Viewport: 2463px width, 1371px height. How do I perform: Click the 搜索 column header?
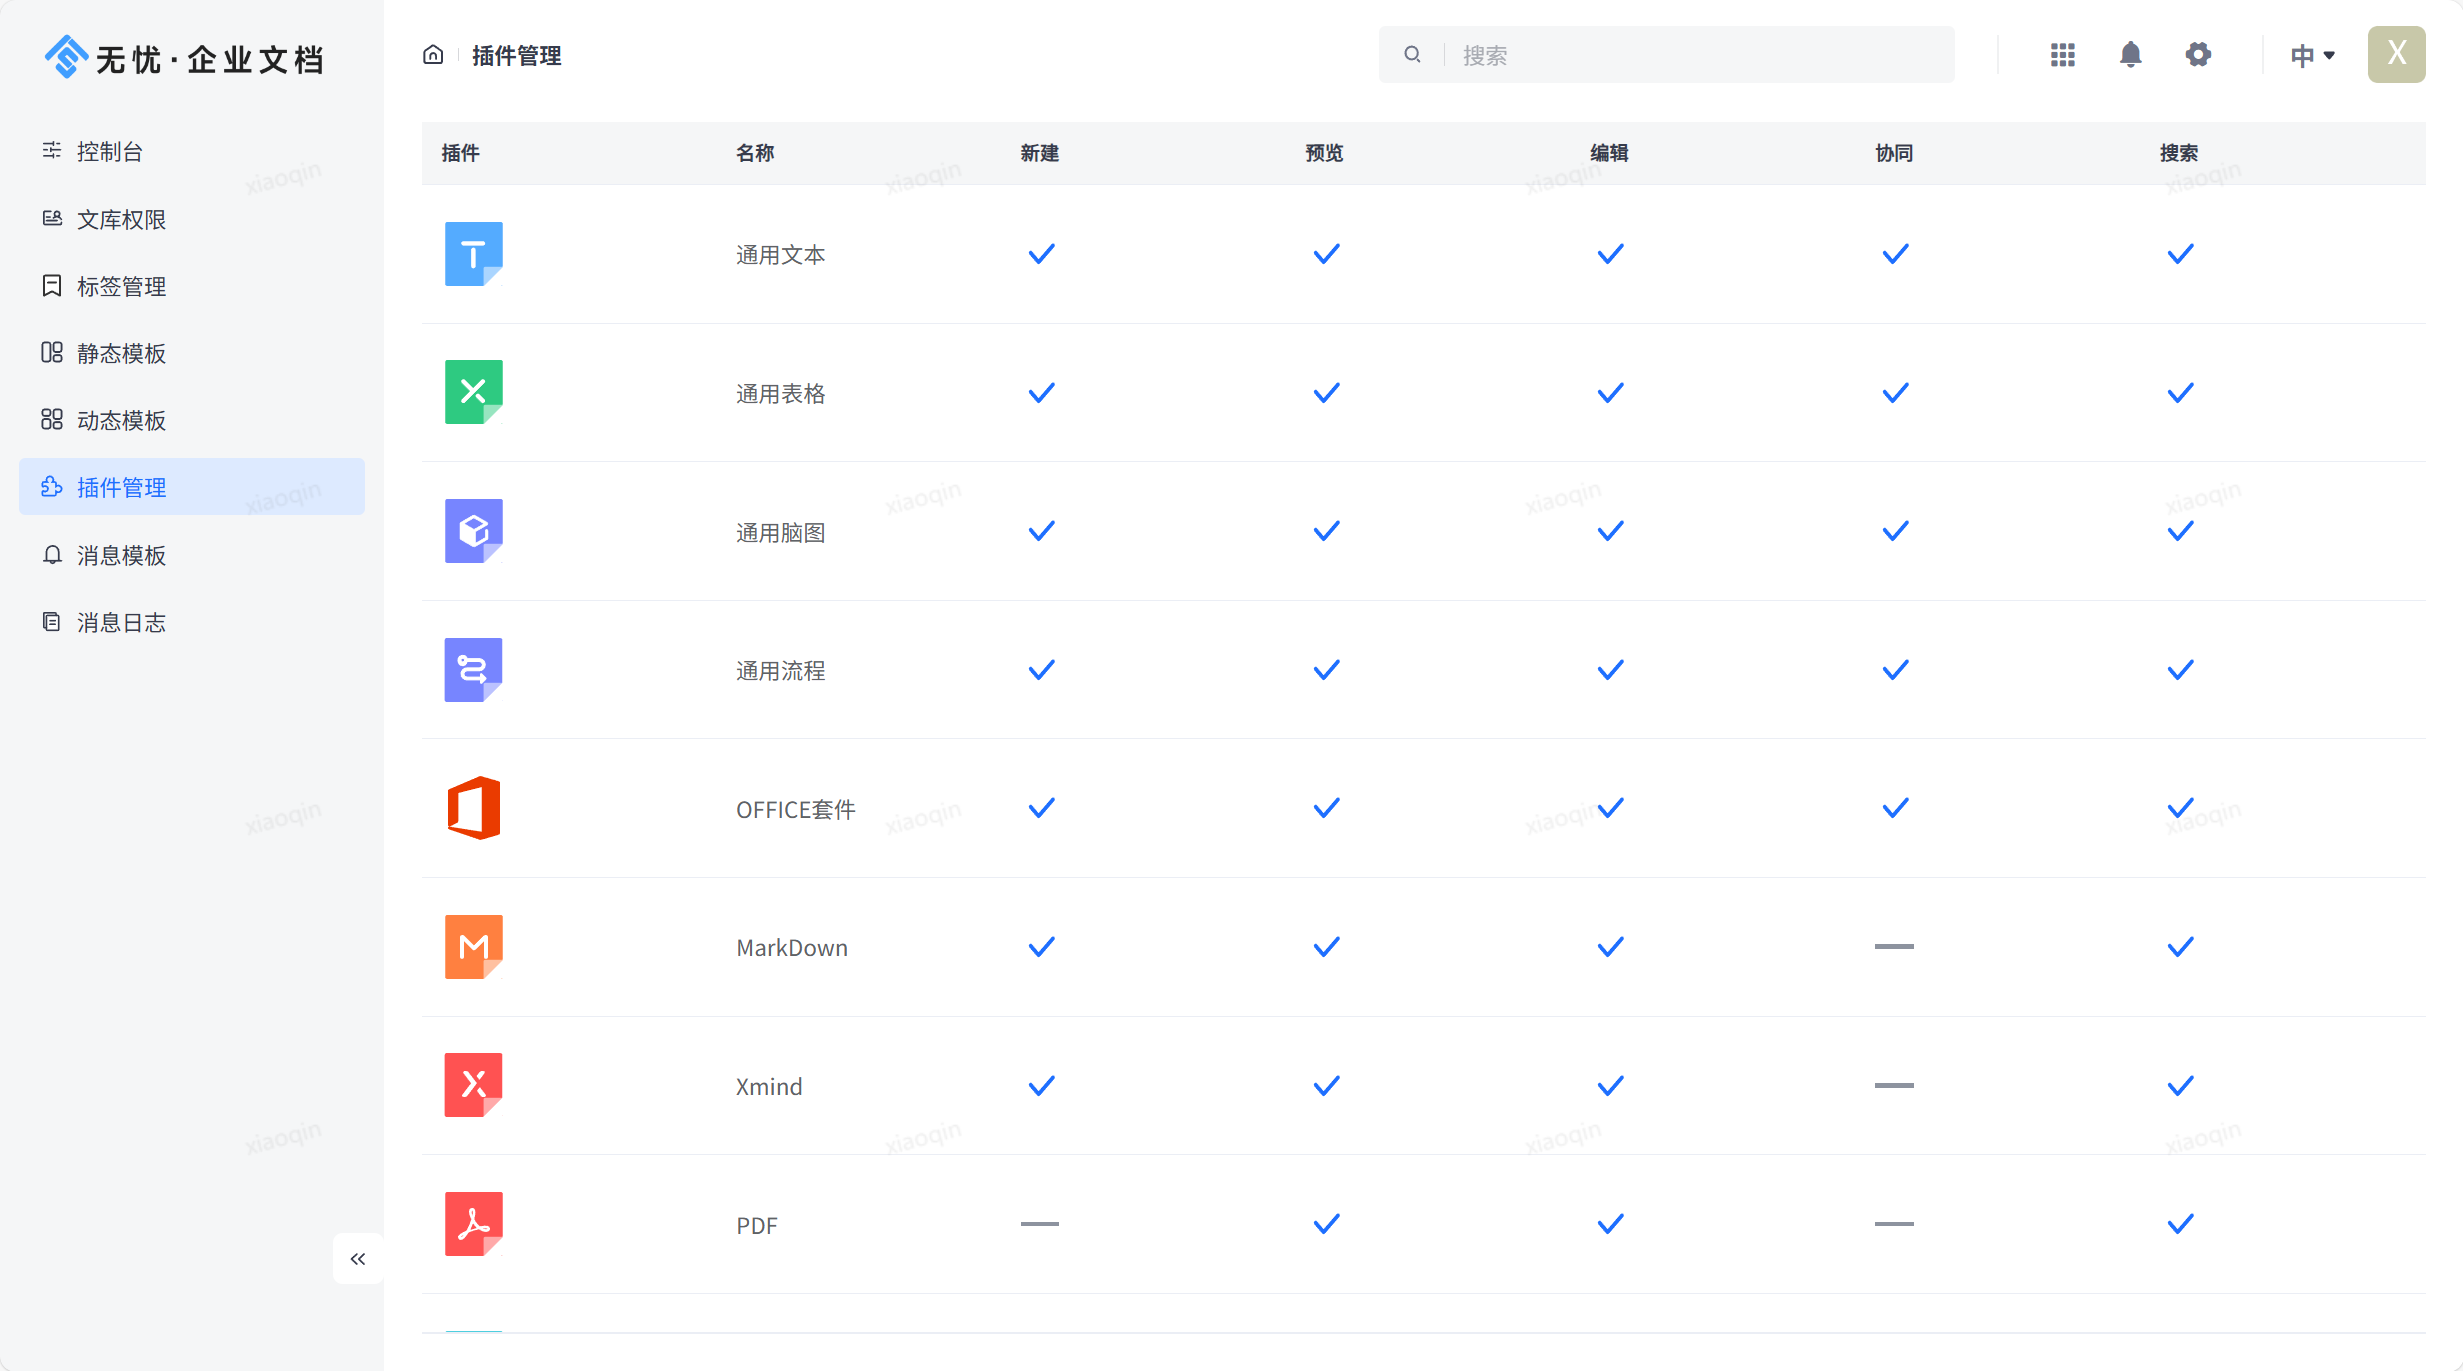pos(2179,153)
